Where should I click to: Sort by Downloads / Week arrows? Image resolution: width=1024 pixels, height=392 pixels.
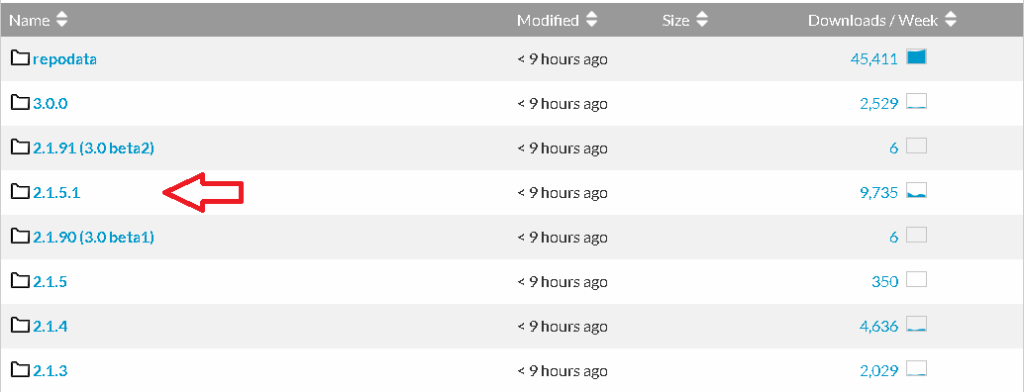click(x=951, y=20)
